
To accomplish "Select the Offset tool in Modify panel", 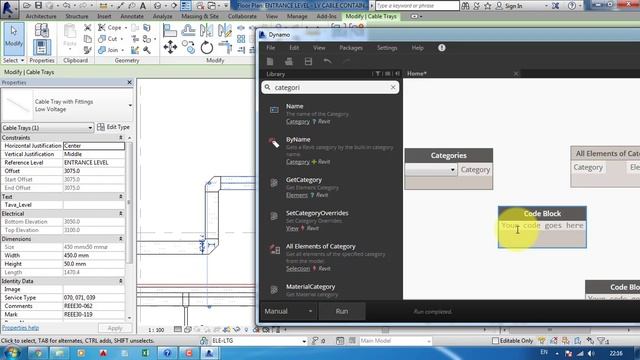I will click(x=188, y=30).
